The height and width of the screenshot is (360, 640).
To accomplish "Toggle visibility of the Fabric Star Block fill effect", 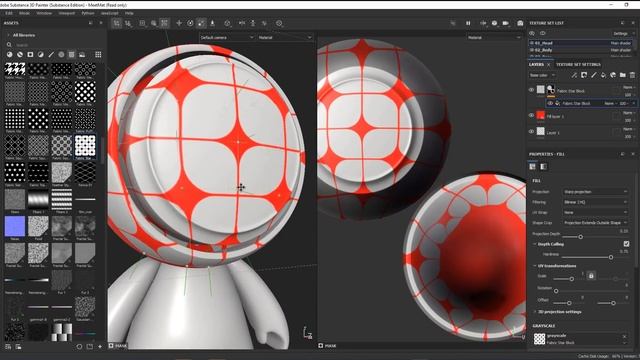I will [x=550, y=103].
